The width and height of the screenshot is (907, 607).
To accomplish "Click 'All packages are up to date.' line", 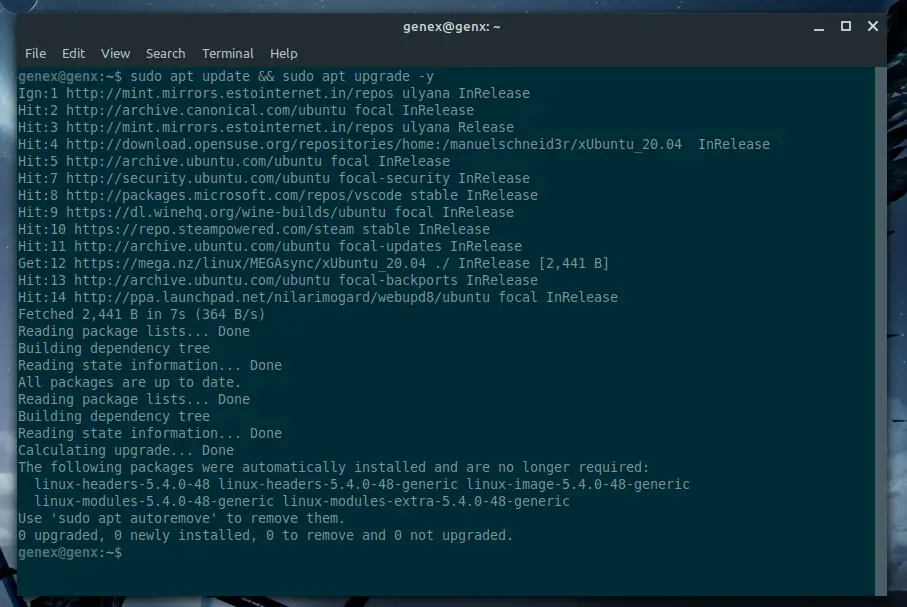I will pos(129,382).
